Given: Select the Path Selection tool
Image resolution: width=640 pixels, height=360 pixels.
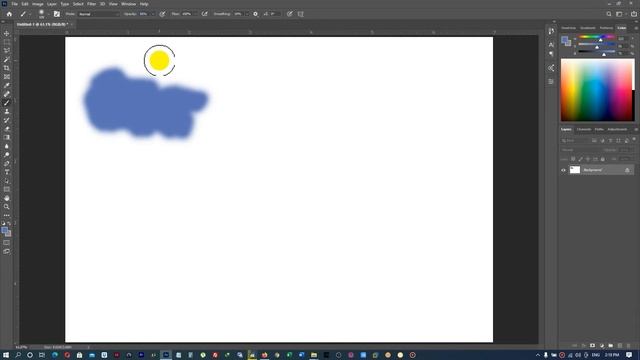Looking at the screenshot, I should [7, 181].
